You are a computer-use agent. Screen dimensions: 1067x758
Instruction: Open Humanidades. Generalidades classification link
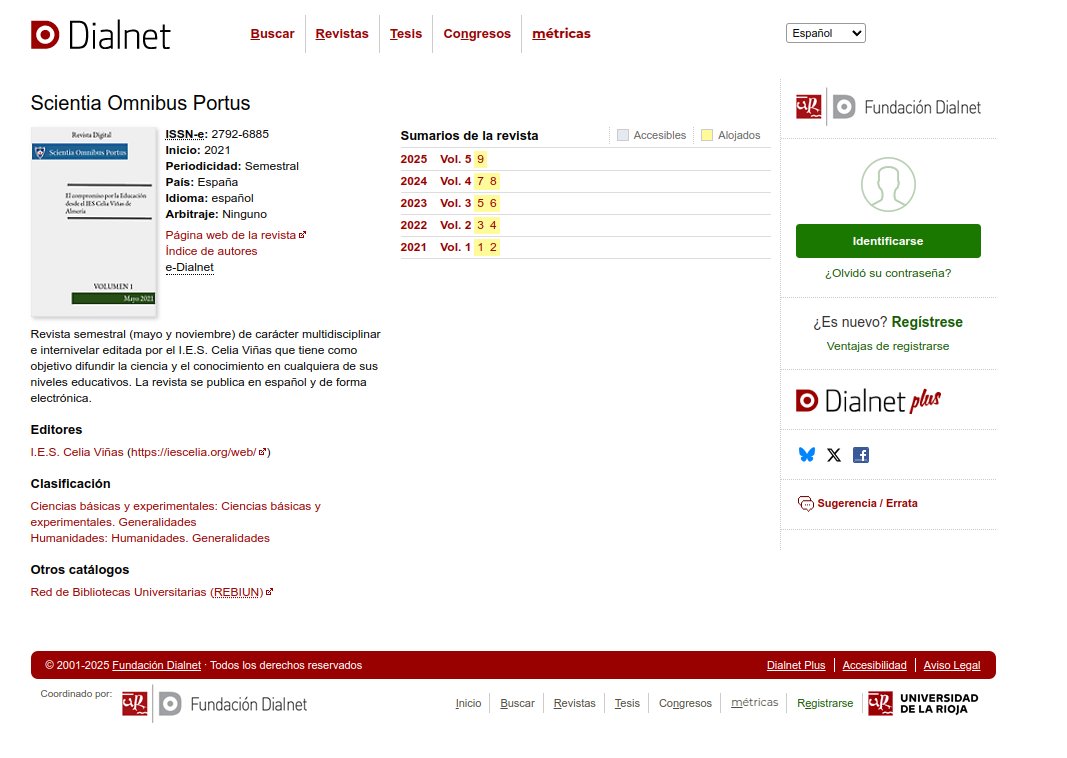pos(150,538)
